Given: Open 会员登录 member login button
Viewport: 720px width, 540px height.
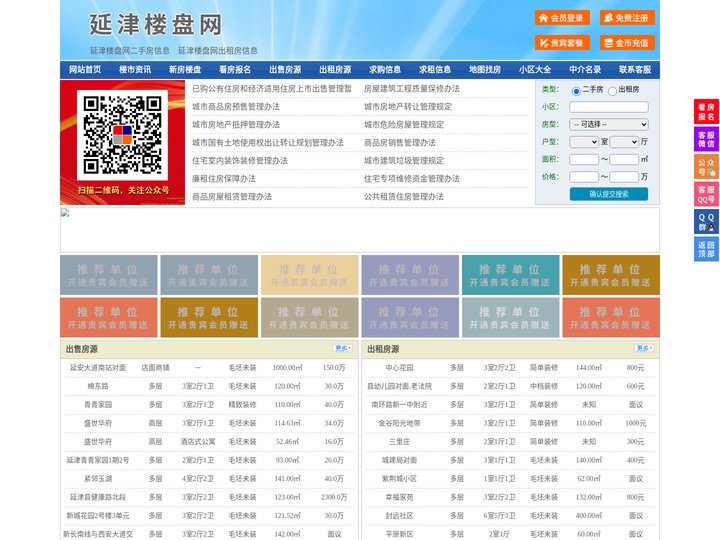Looking at the screenshot, I should (x=562, y=18).
